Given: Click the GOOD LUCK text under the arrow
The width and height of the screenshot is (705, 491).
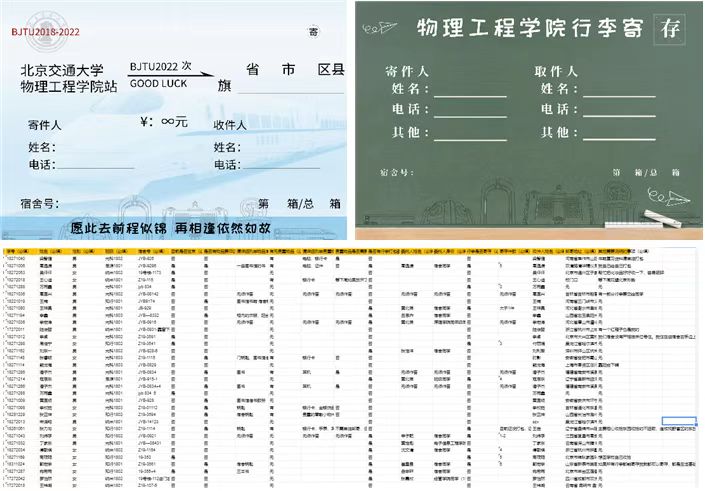Looking at the screenshot, I should [158, 84].
